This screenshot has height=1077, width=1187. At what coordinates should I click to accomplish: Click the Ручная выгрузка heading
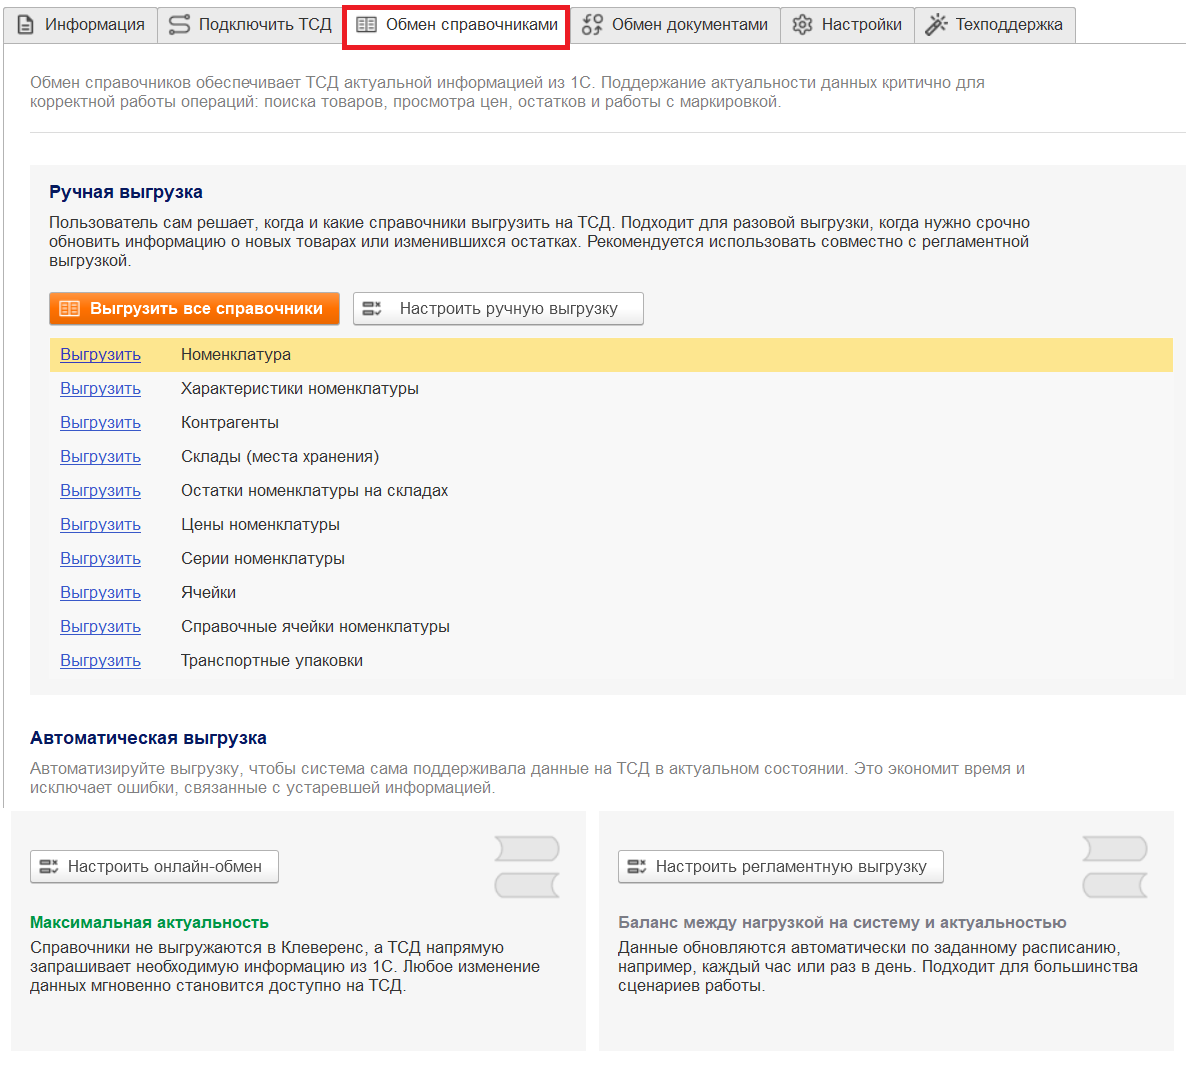point(126,193)
